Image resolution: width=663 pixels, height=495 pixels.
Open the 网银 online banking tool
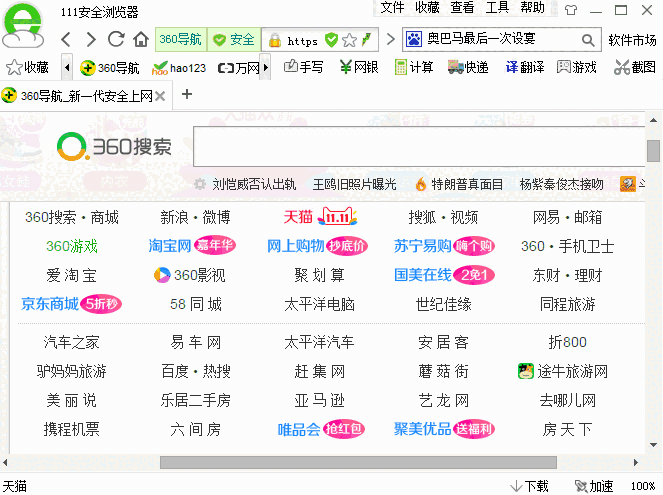point(359,67)
